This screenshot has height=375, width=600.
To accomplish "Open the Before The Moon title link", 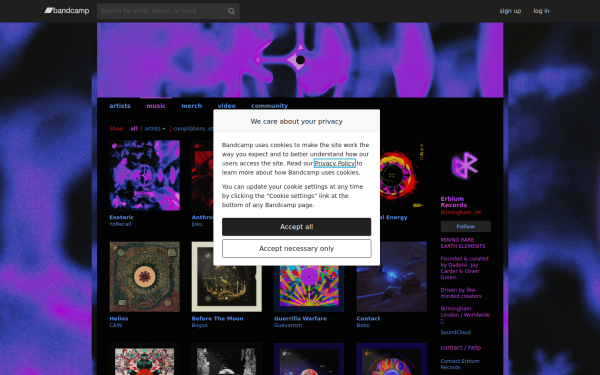I will pyautogui.click(x=217, y=318).
